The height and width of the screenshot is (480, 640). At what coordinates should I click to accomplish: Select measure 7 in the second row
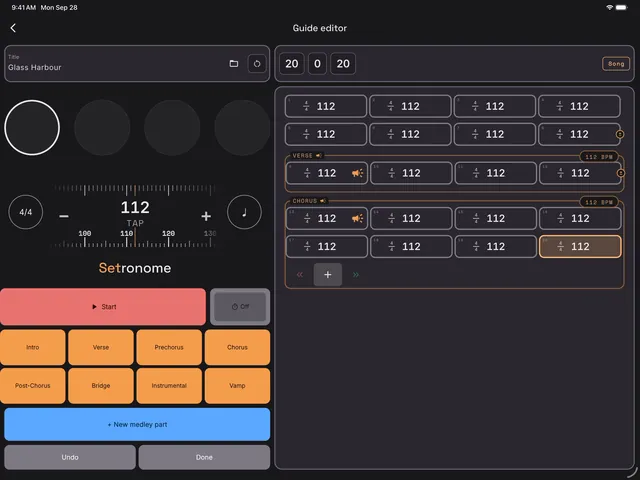pos(495,134)
